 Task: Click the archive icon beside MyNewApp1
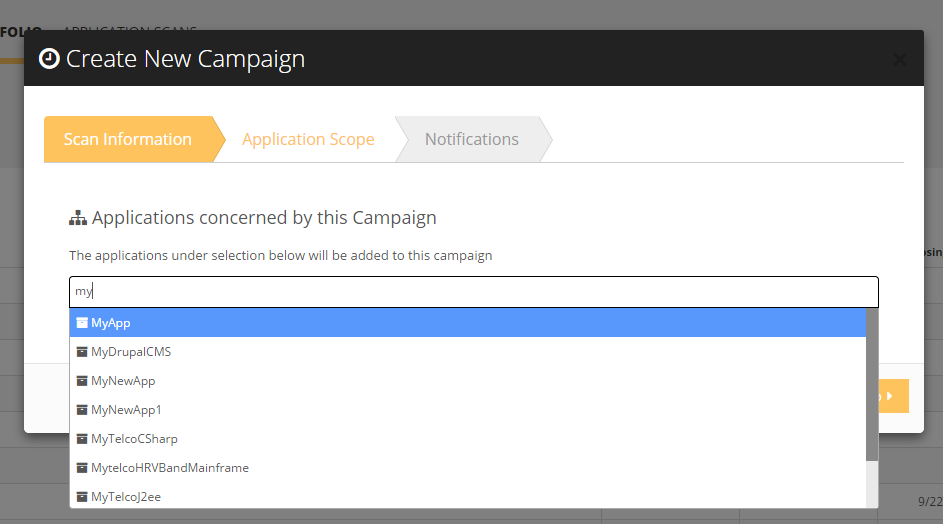82,410
